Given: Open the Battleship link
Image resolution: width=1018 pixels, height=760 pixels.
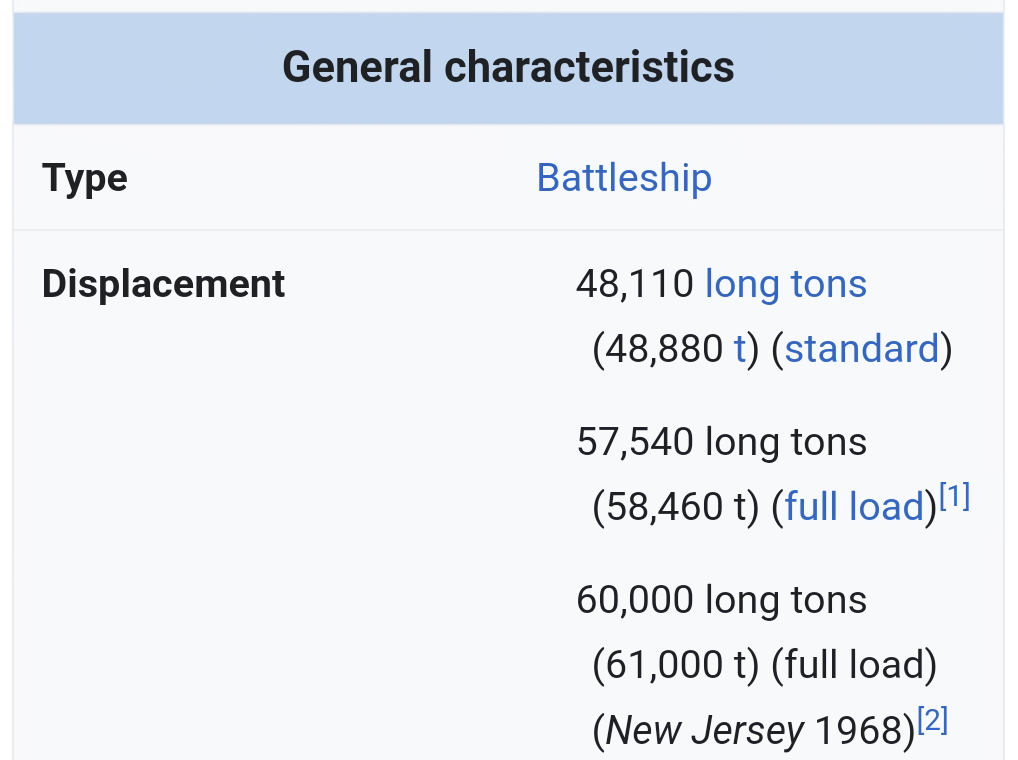Looking at the screenshot, I should (x=624, y=178).
